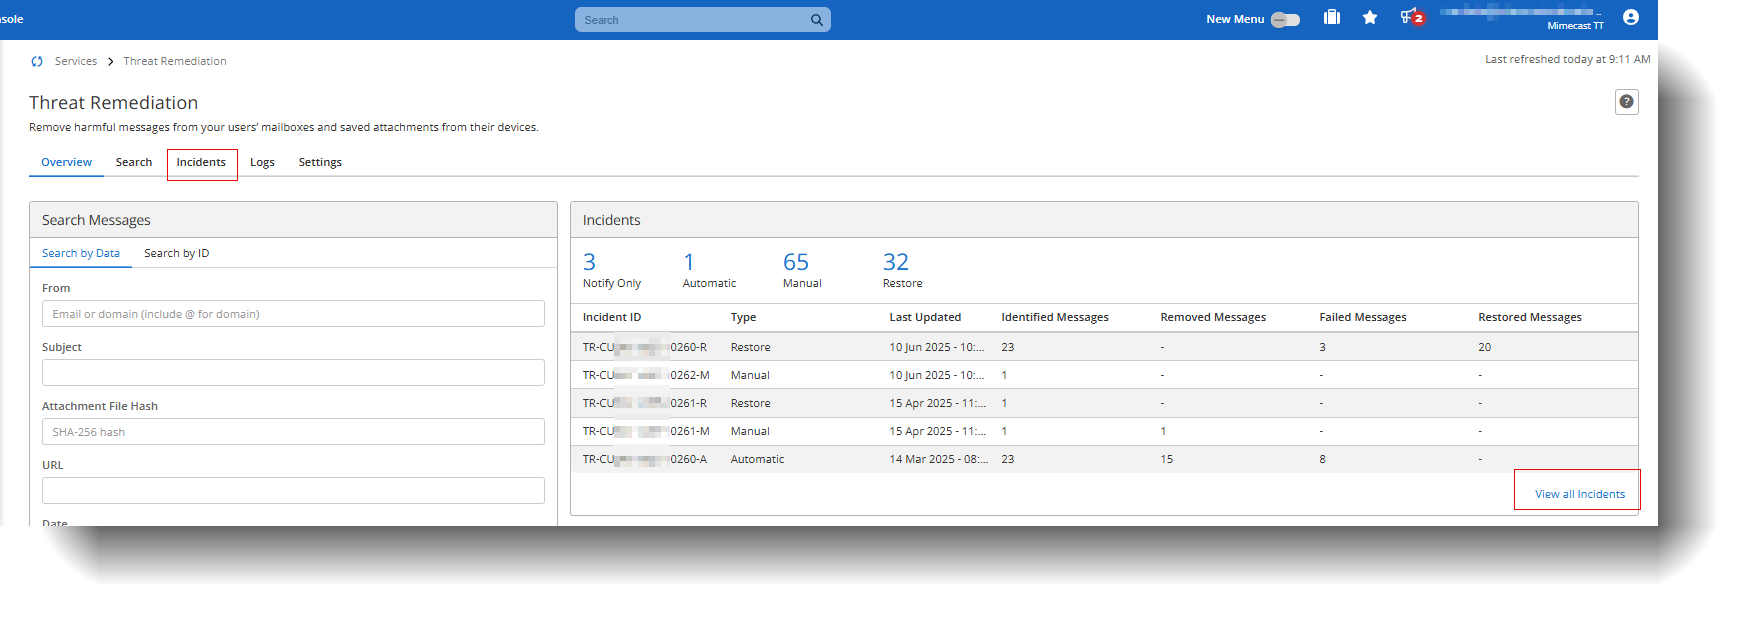Expand the breadcrumb chevron after Services
1758x626 pixels.
point(110,62)
